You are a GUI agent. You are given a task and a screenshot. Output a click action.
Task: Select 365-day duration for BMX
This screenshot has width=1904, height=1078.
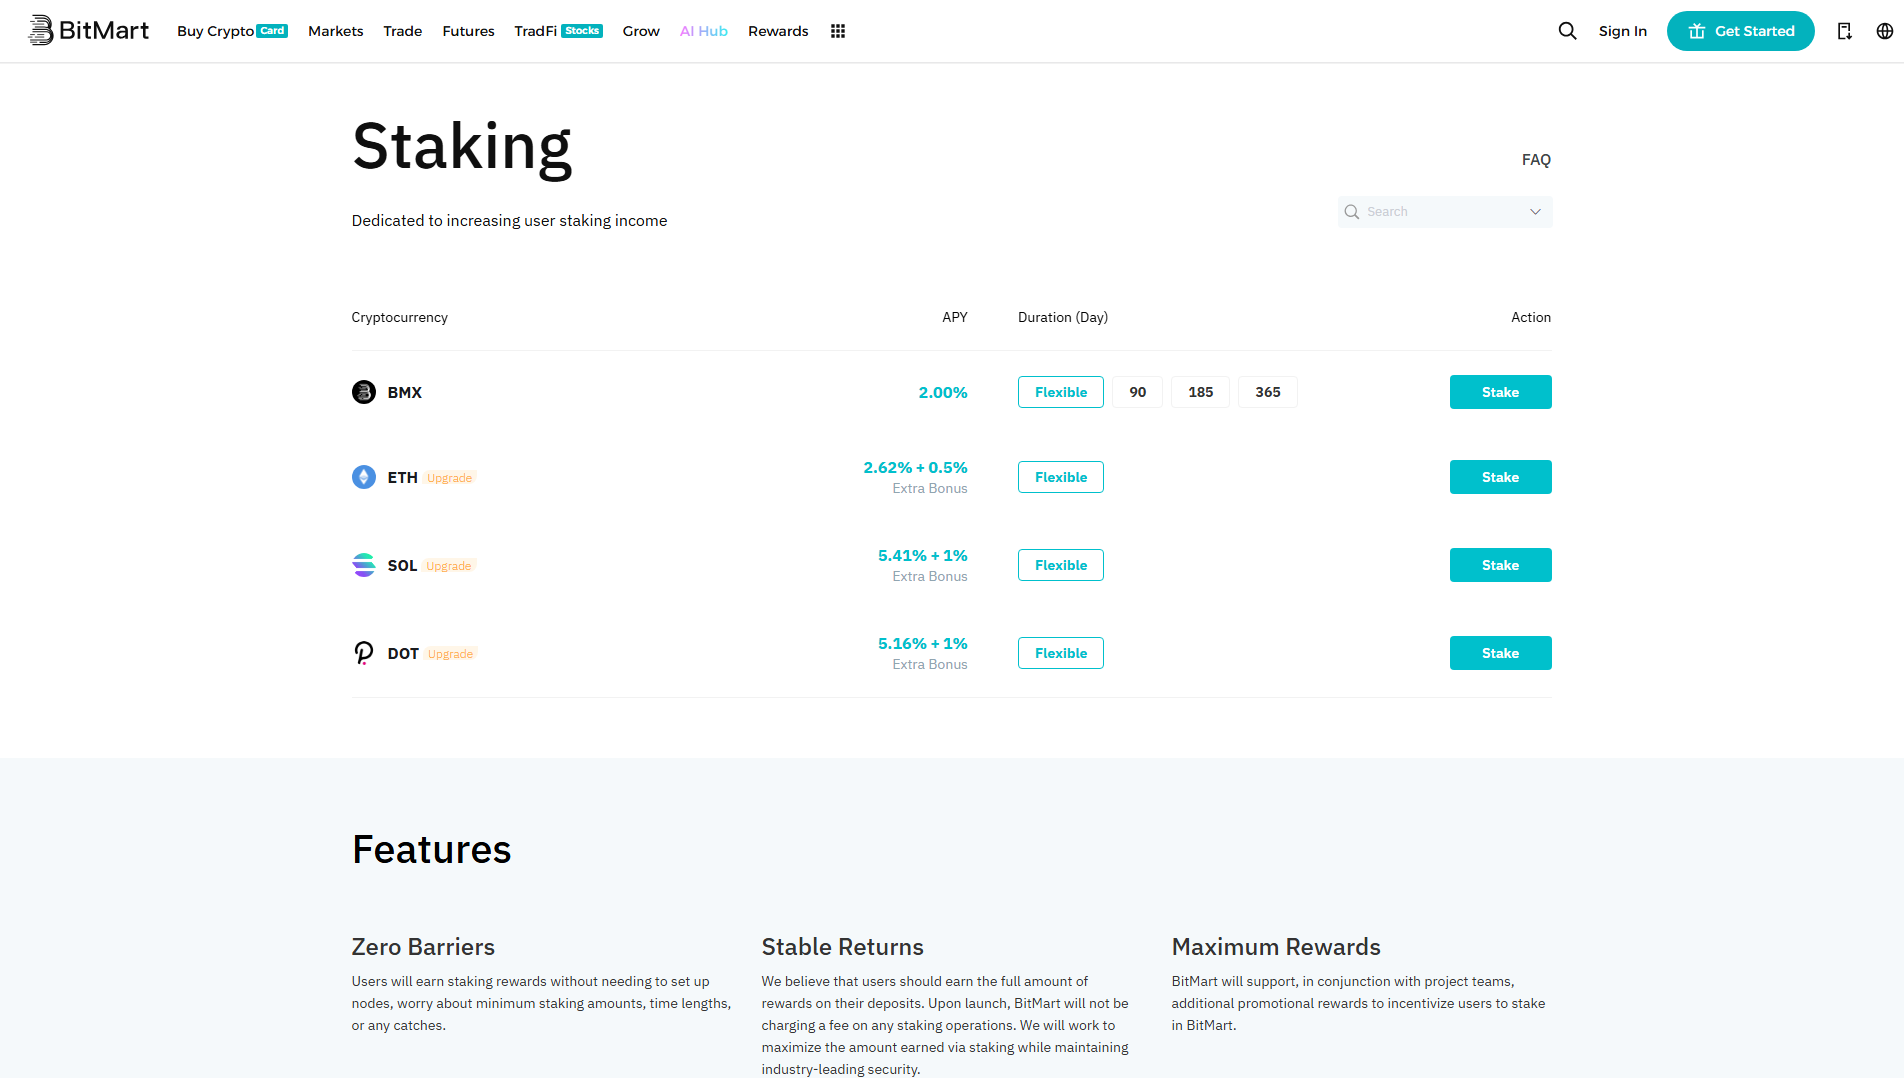click(x=1268, y=392)
